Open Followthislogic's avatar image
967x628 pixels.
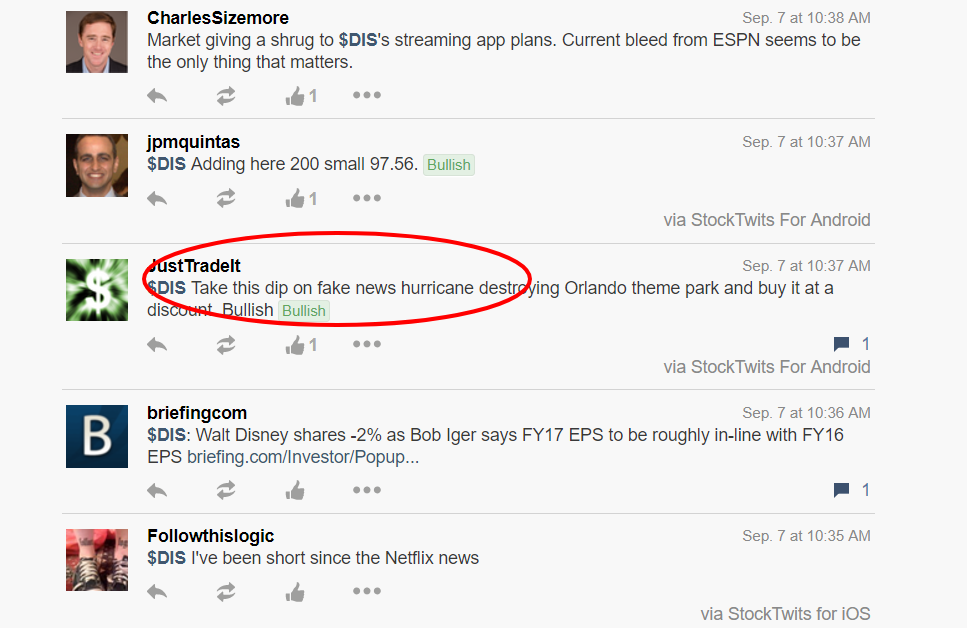point(97,560)
